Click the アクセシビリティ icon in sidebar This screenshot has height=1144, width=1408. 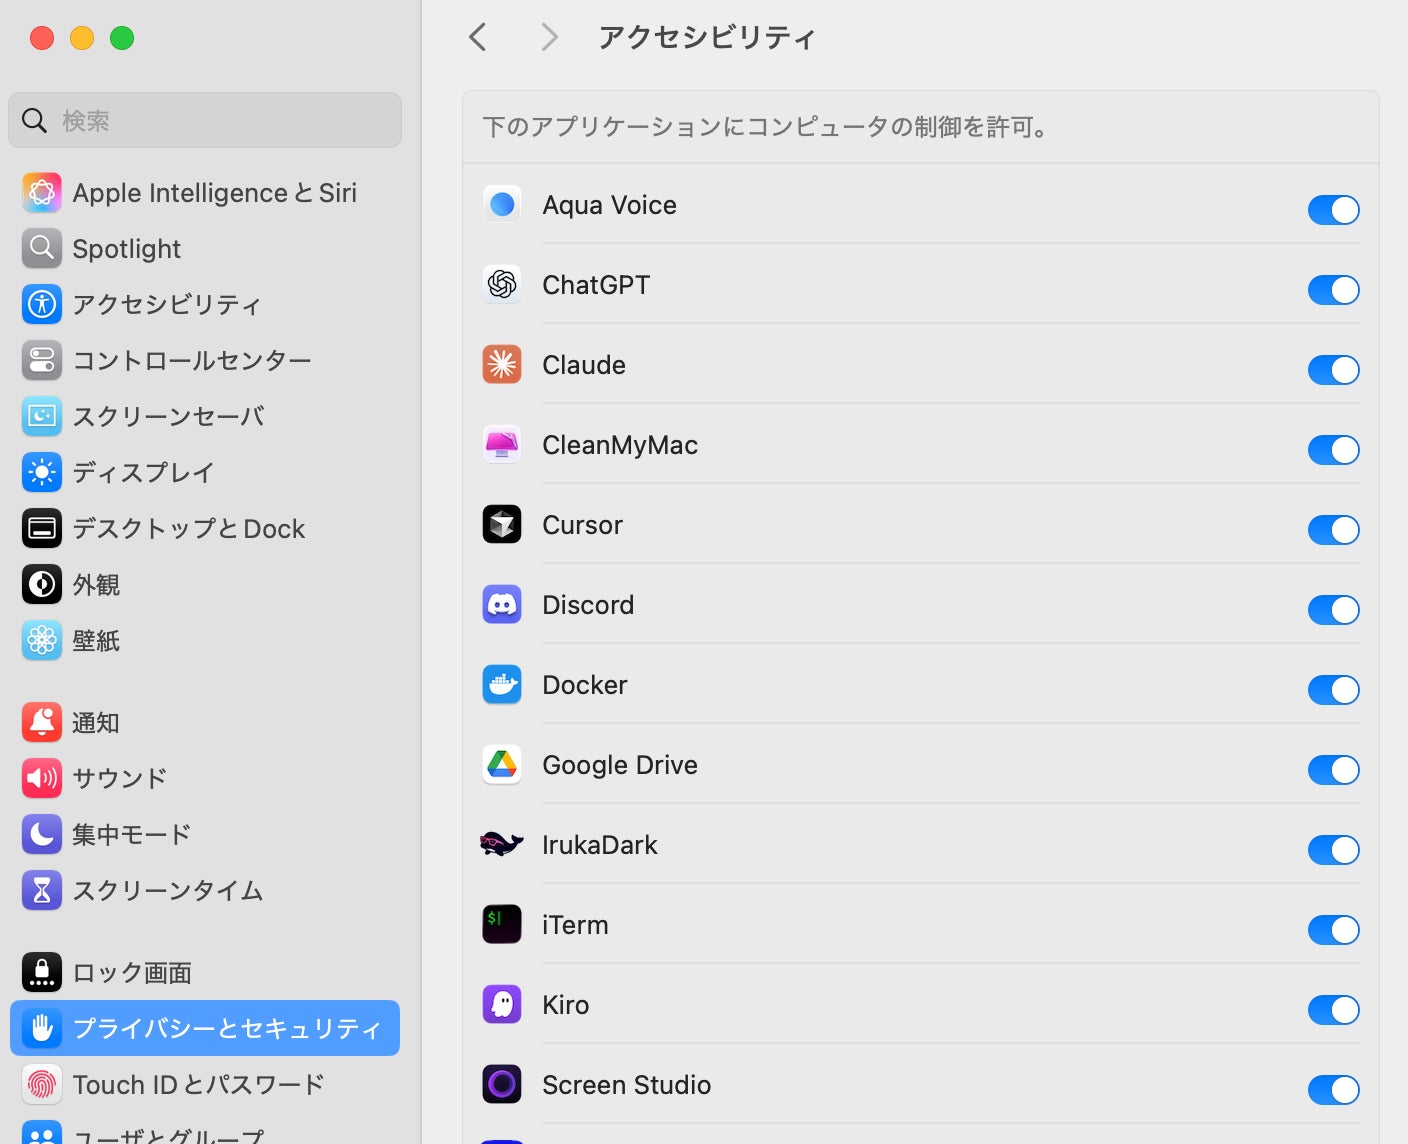coord(42,304)
